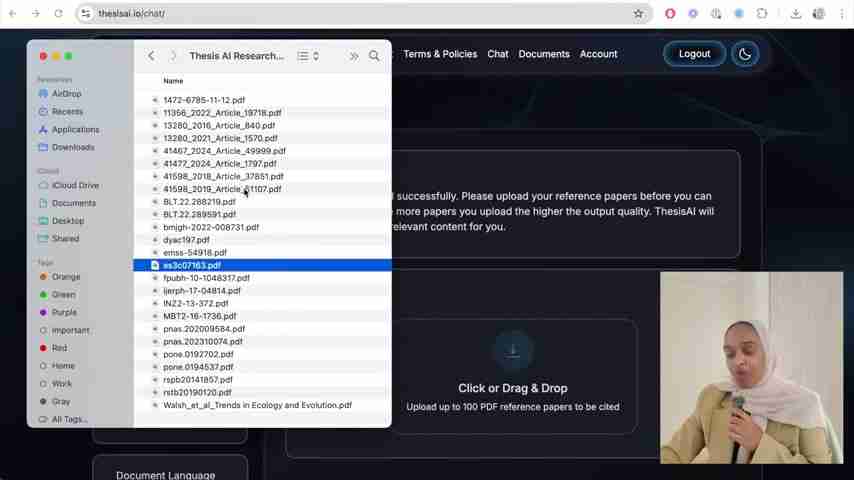Select Walsh_et_al_Trends in Ecology and Evolution.pdf
The image size is (854, 480).
(257, 405)
